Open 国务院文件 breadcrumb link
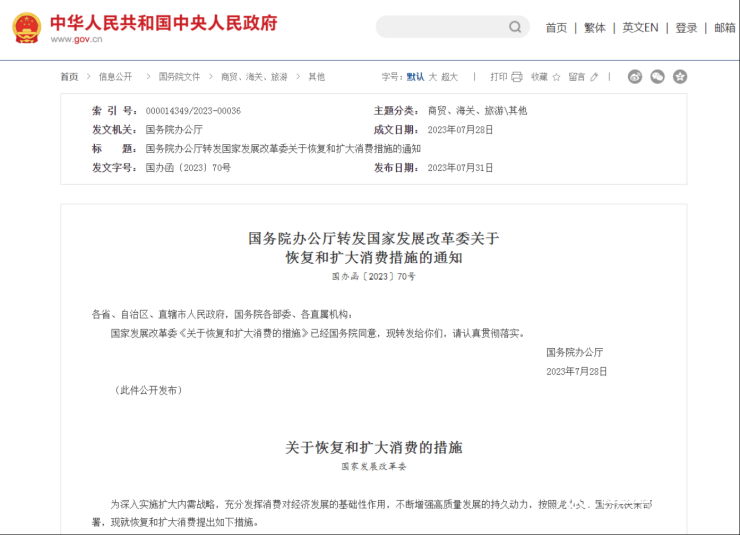This screenshot has height=535, width=740. pyautogui.click(x=179, y=77)
